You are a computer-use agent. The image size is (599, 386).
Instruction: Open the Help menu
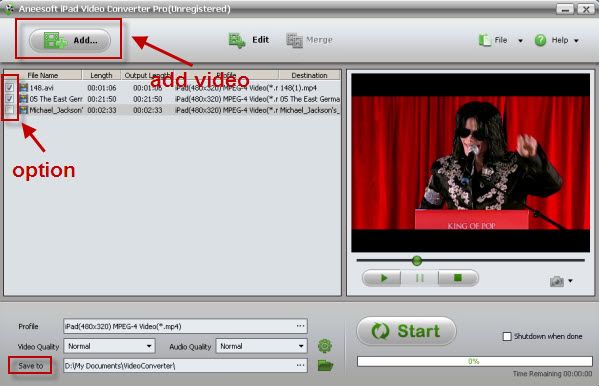[x=557, y=40]
